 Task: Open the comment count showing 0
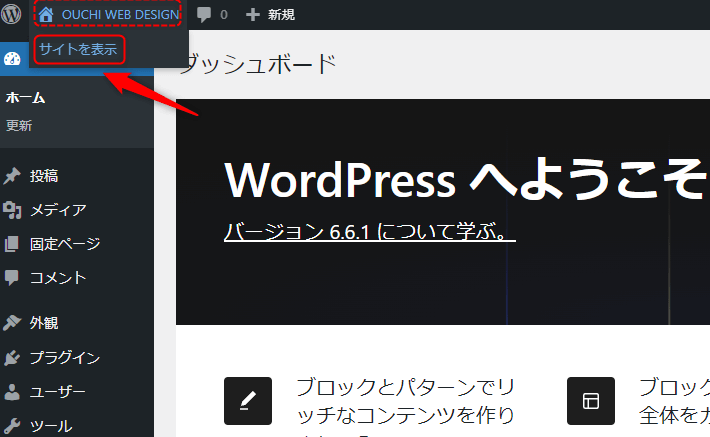coord(224,15)
